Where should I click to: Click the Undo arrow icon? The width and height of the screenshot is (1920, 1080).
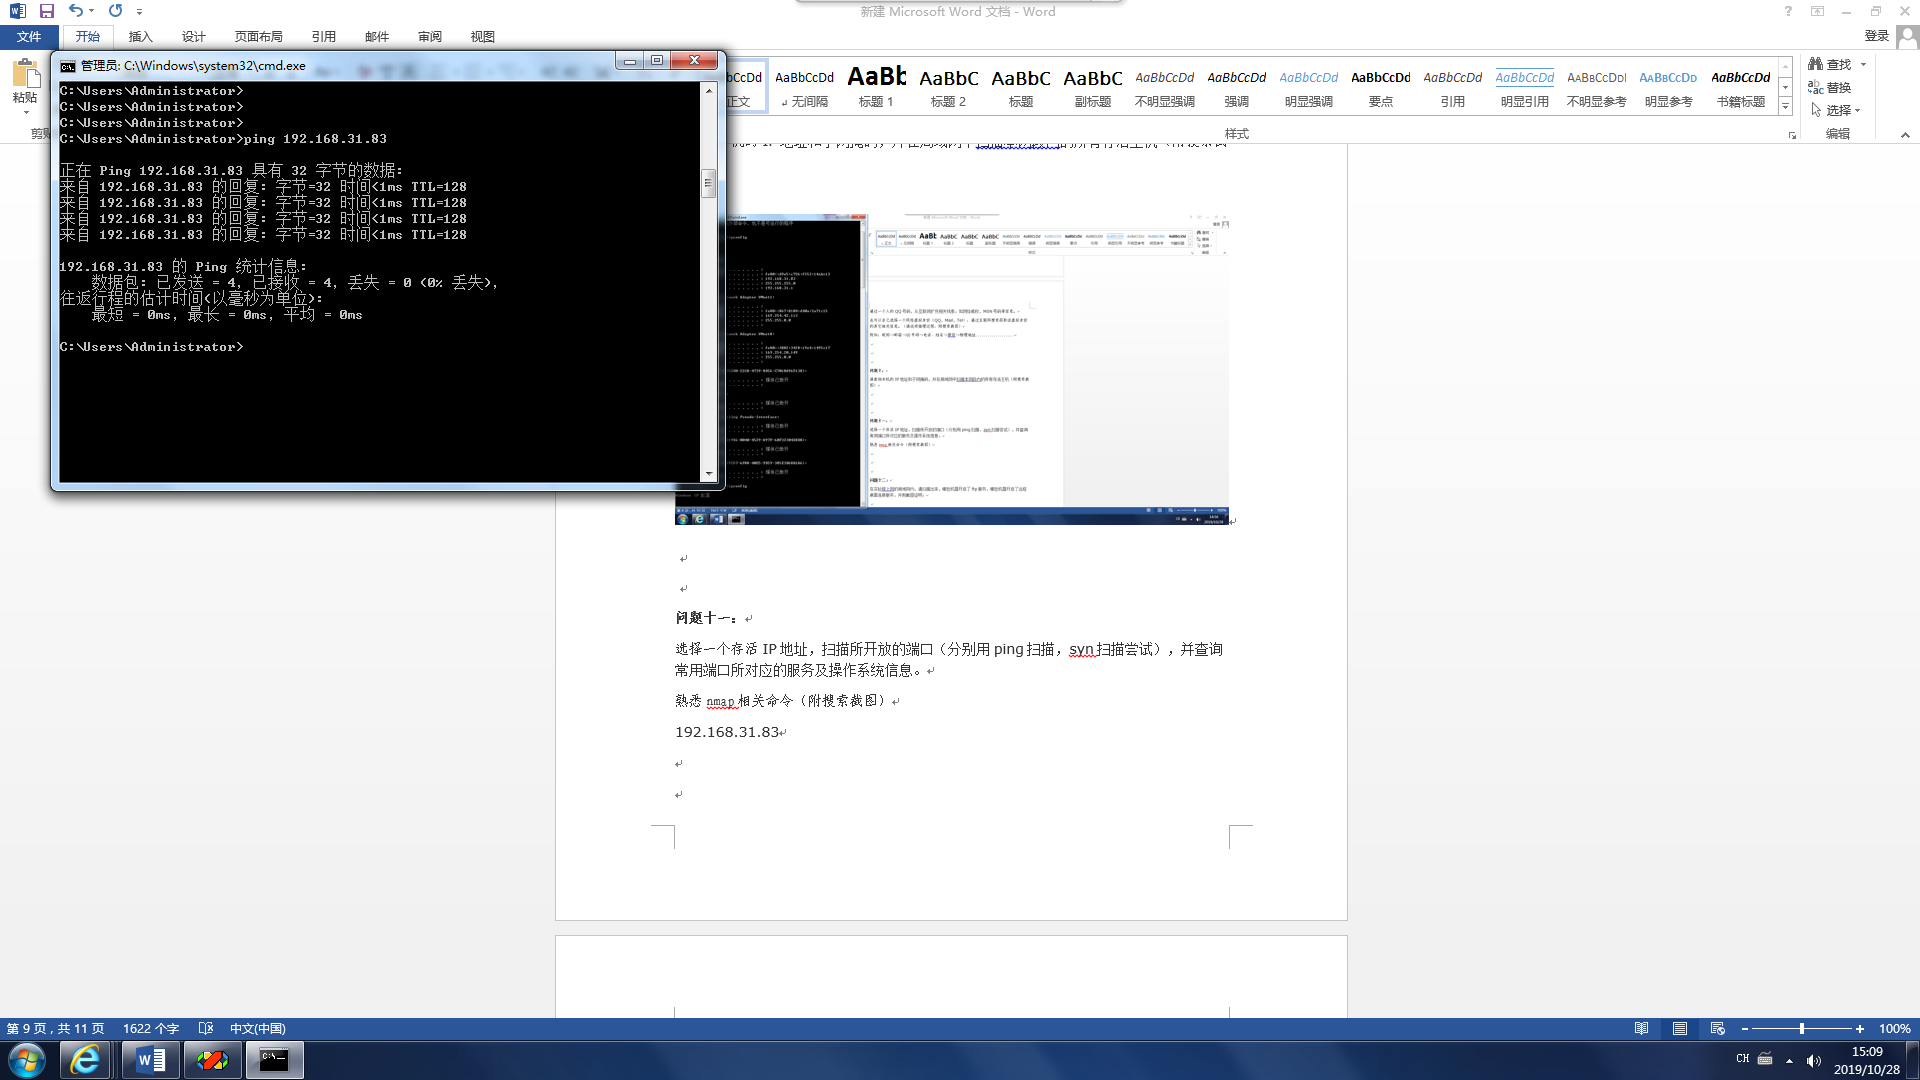[76, 11]
